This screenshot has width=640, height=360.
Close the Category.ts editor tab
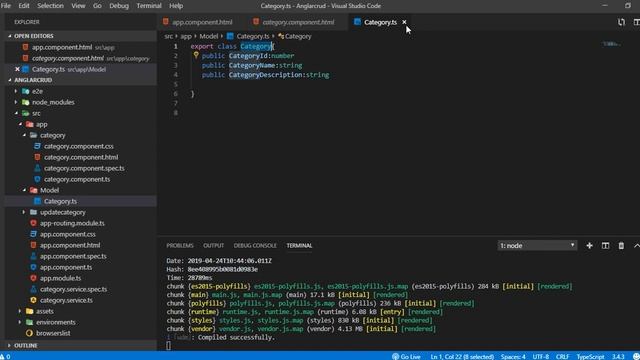tap(404, 22)
